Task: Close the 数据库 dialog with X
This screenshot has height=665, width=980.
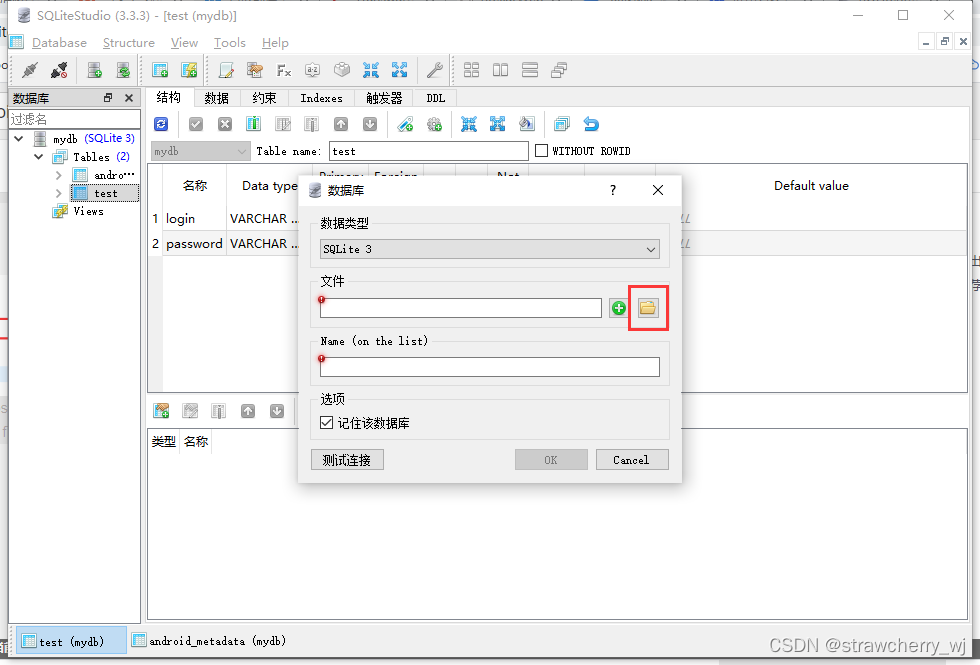Action: point(658,190)
